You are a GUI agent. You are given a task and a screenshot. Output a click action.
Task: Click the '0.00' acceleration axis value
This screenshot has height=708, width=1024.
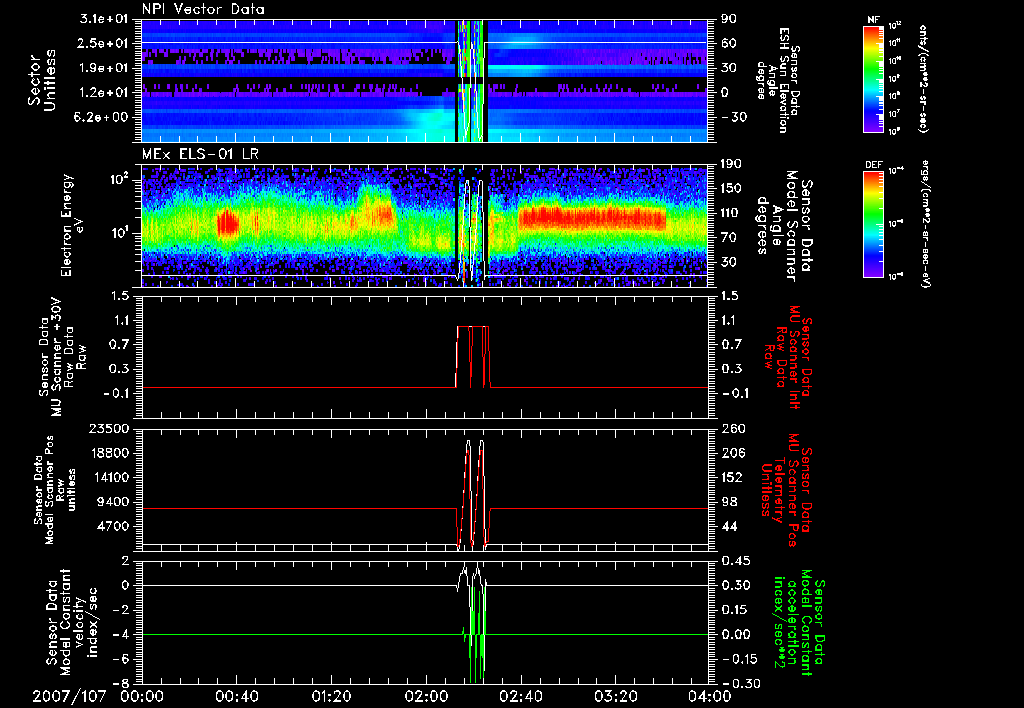(736, 635)
